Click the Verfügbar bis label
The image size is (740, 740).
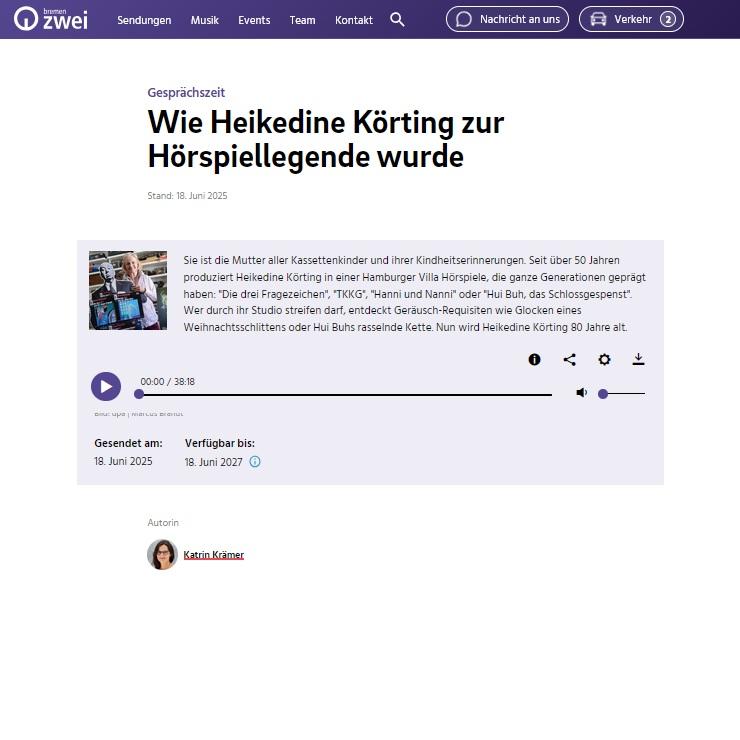pyautogui.click(x=219, y=444)
